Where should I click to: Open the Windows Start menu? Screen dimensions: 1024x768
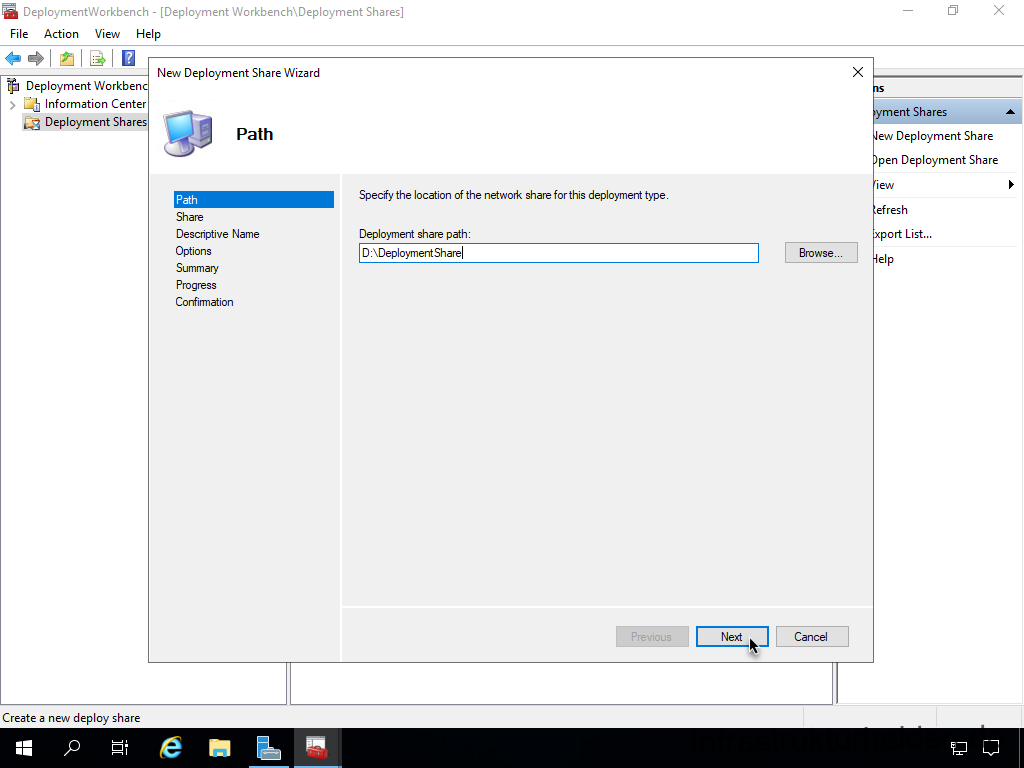point(24,748)
